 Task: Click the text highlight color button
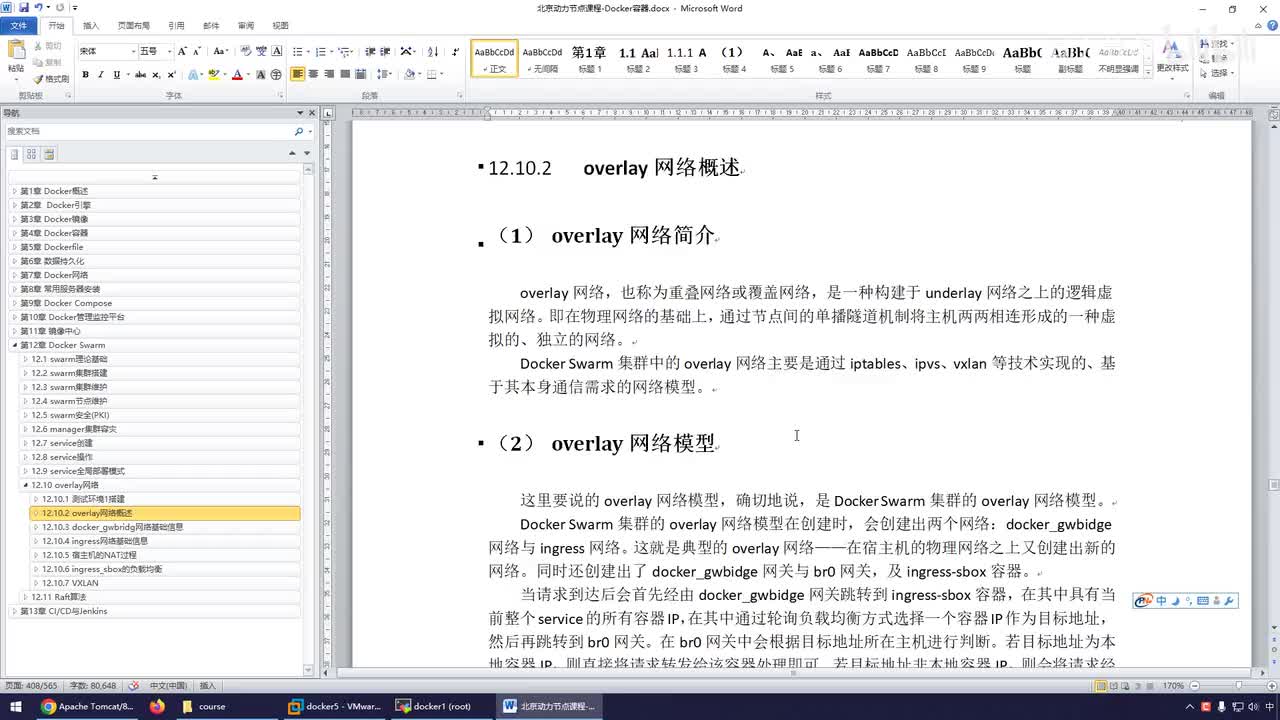[x=213, y=74]
